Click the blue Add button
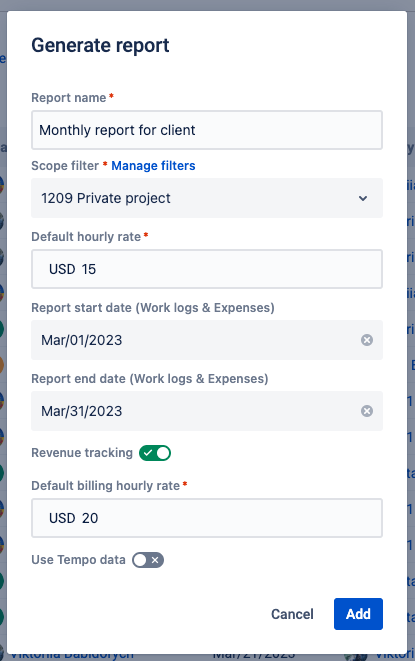This screenshot has height=661, width=415. [x=358, y=614]
